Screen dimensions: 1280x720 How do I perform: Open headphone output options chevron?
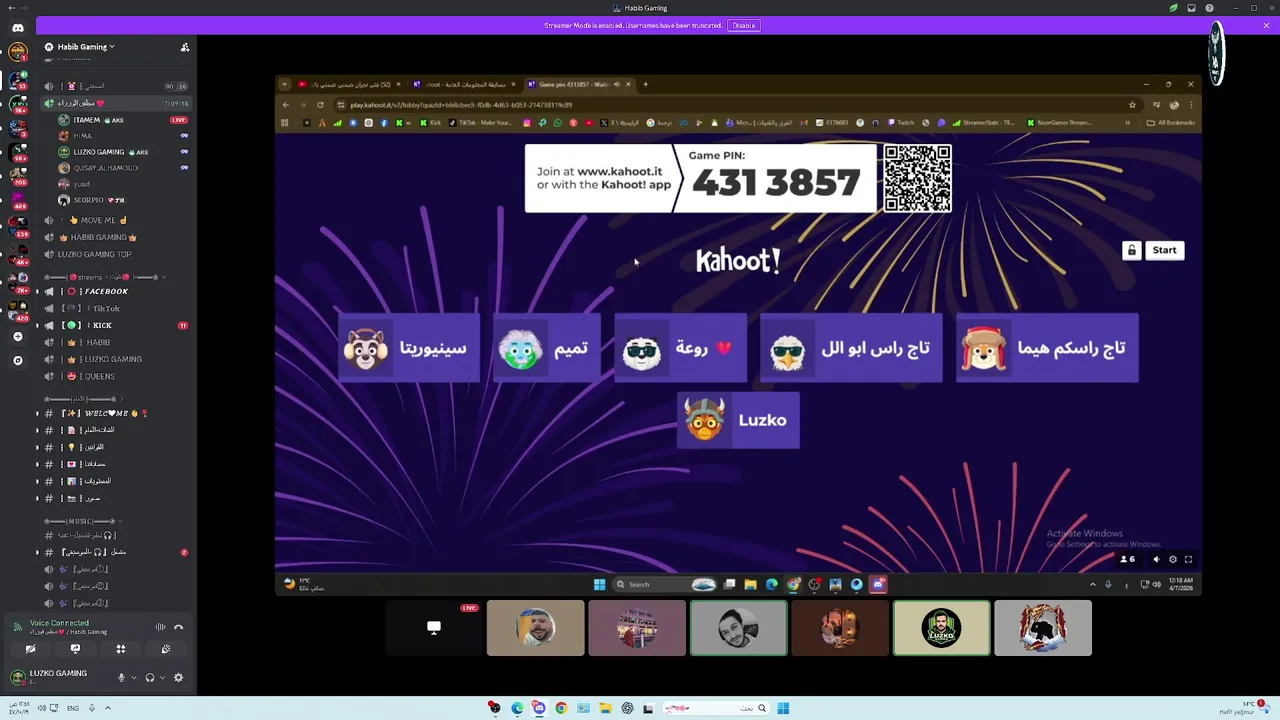(162, 677)
